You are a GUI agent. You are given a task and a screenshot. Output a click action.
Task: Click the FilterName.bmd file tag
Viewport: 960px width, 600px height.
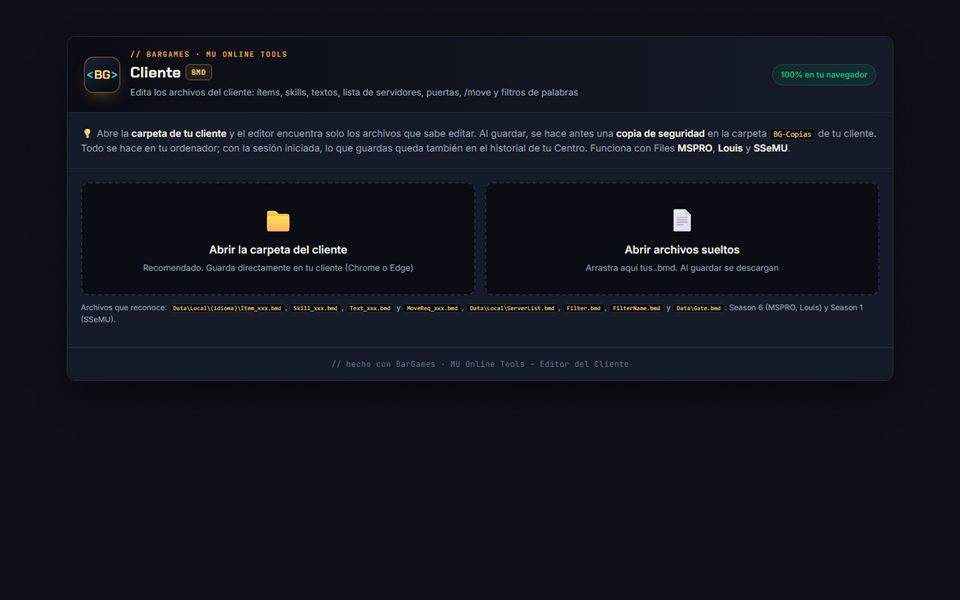pyautogui.click(x=637, y=308)
